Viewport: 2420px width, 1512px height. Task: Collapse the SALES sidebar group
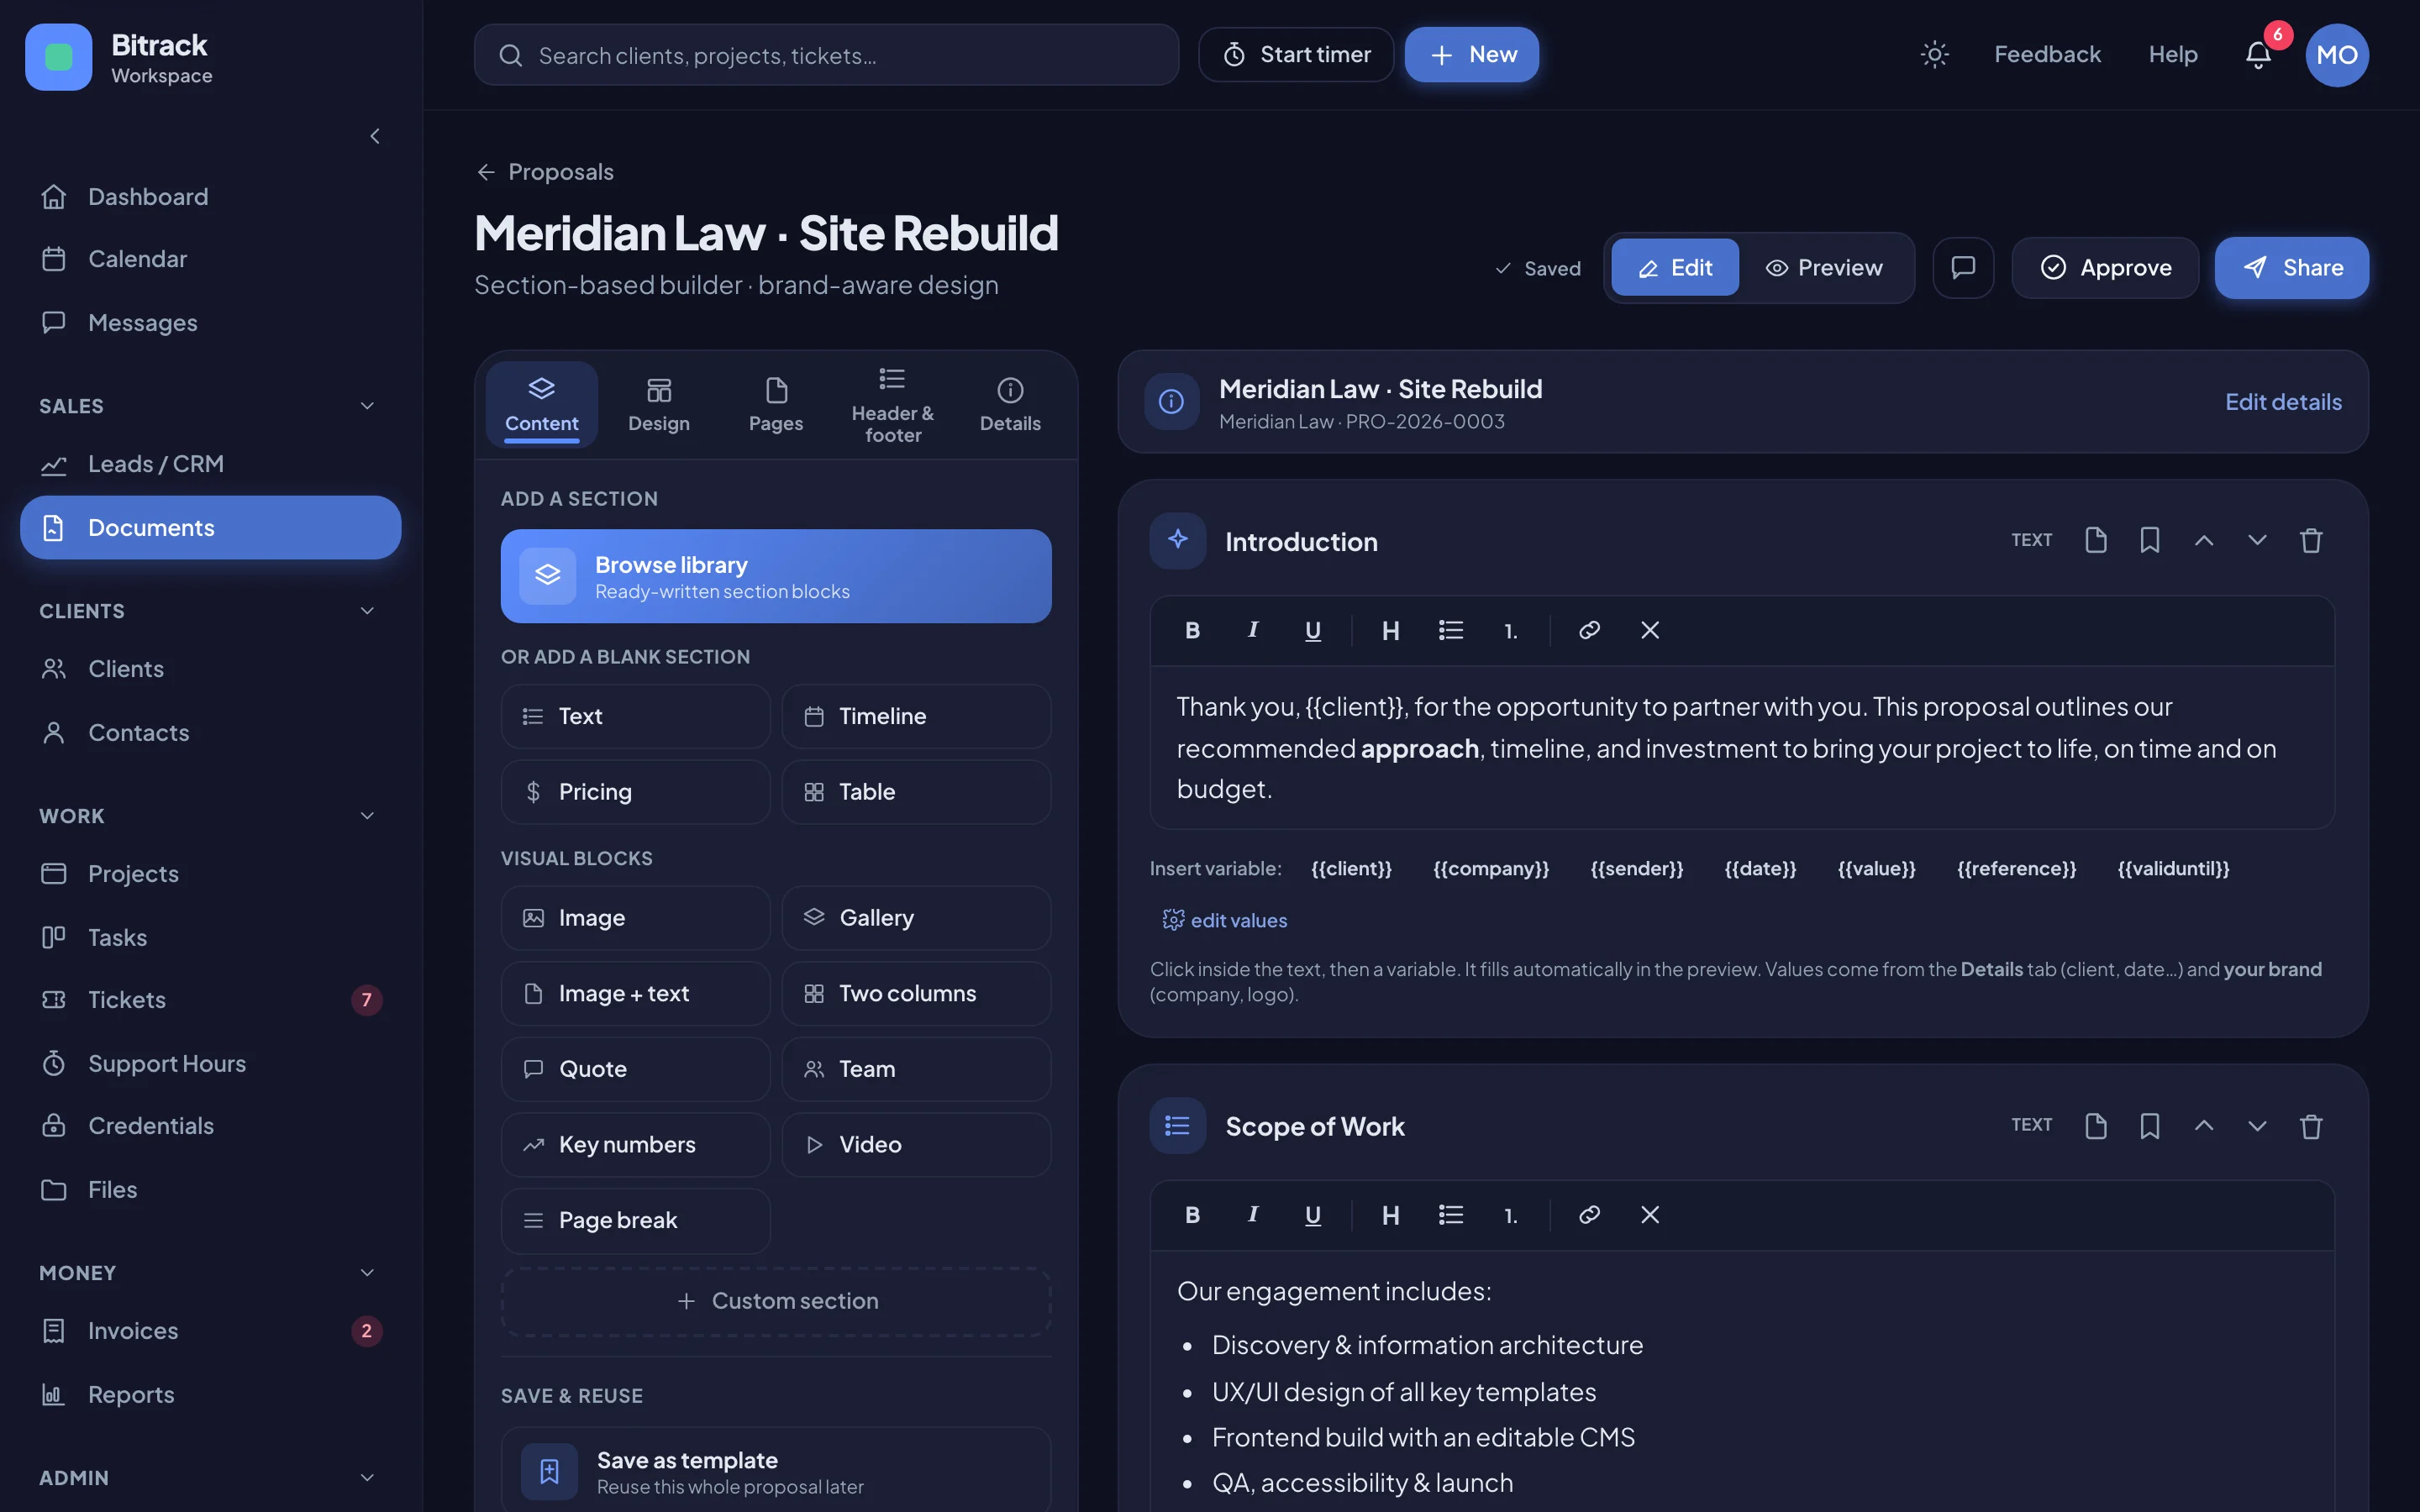[x=367, y=406]
